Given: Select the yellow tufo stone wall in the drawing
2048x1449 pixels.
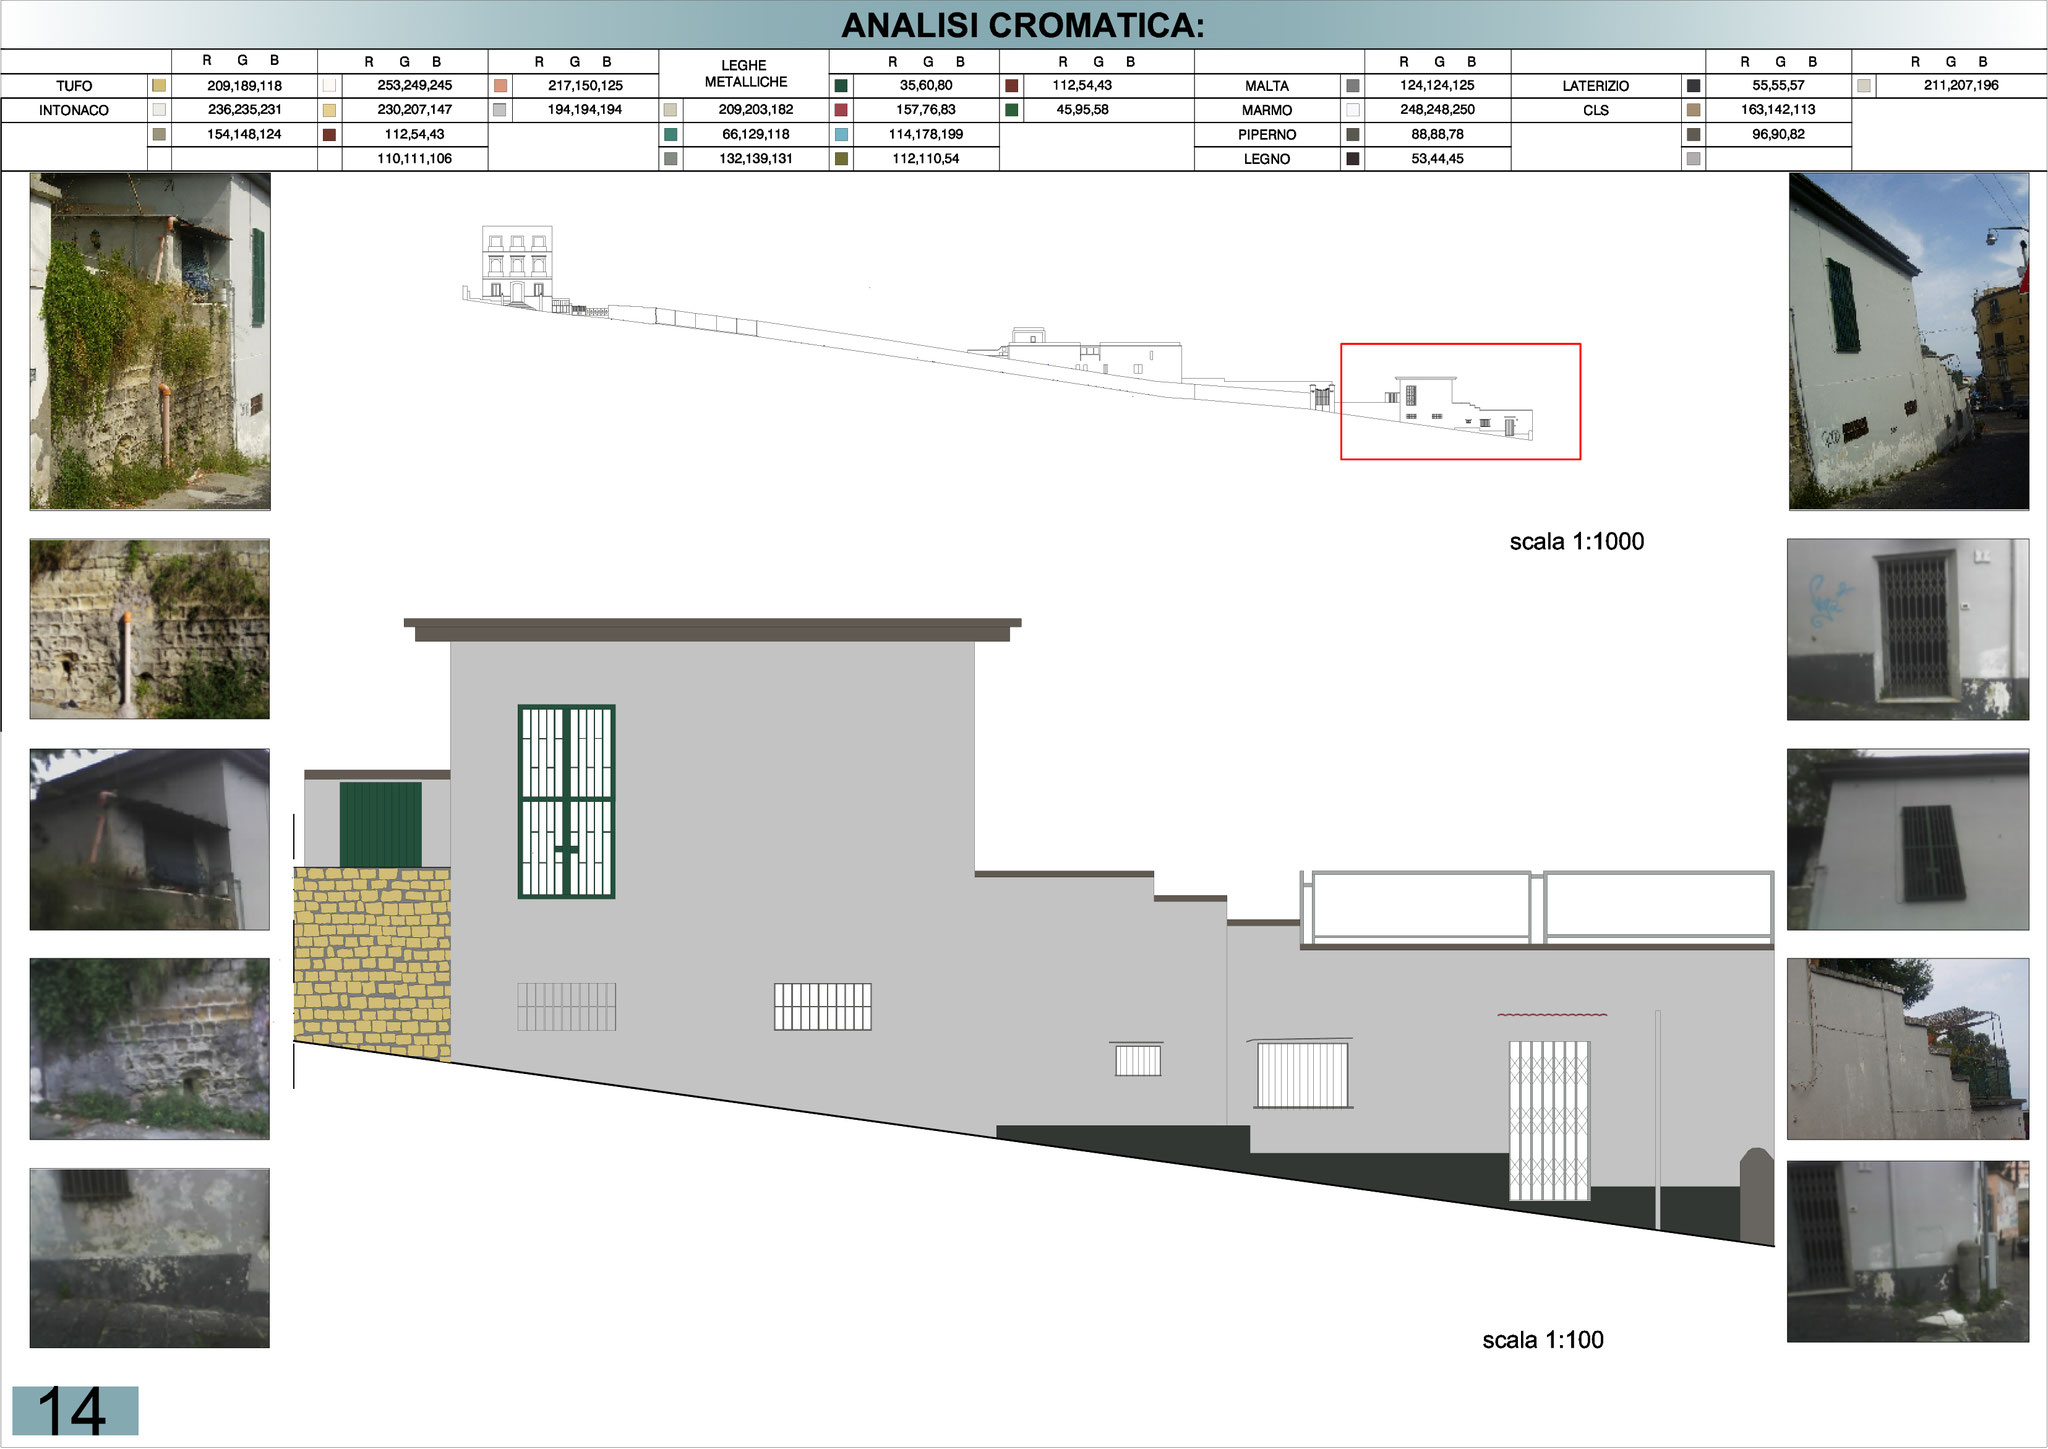Looking at the screenshot, I should pos(372,961).
